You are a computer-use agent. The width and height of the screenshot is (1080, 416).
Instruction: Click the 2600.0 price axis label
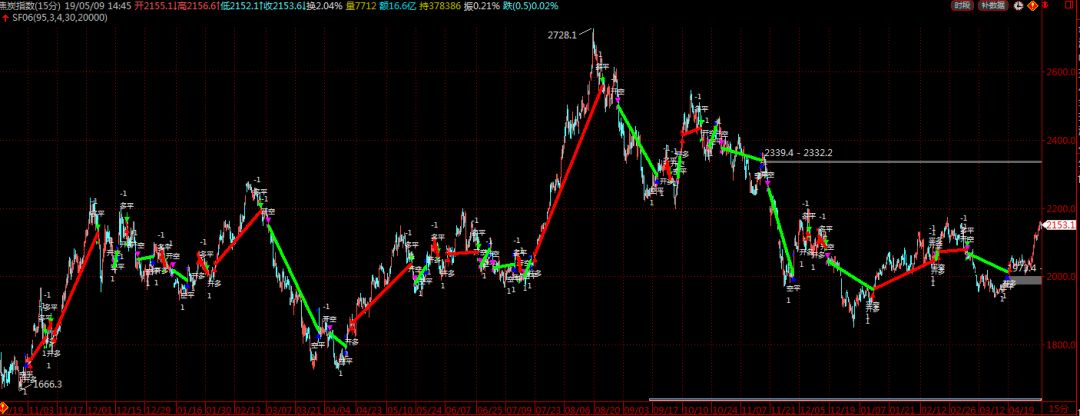pos(1060,73)
